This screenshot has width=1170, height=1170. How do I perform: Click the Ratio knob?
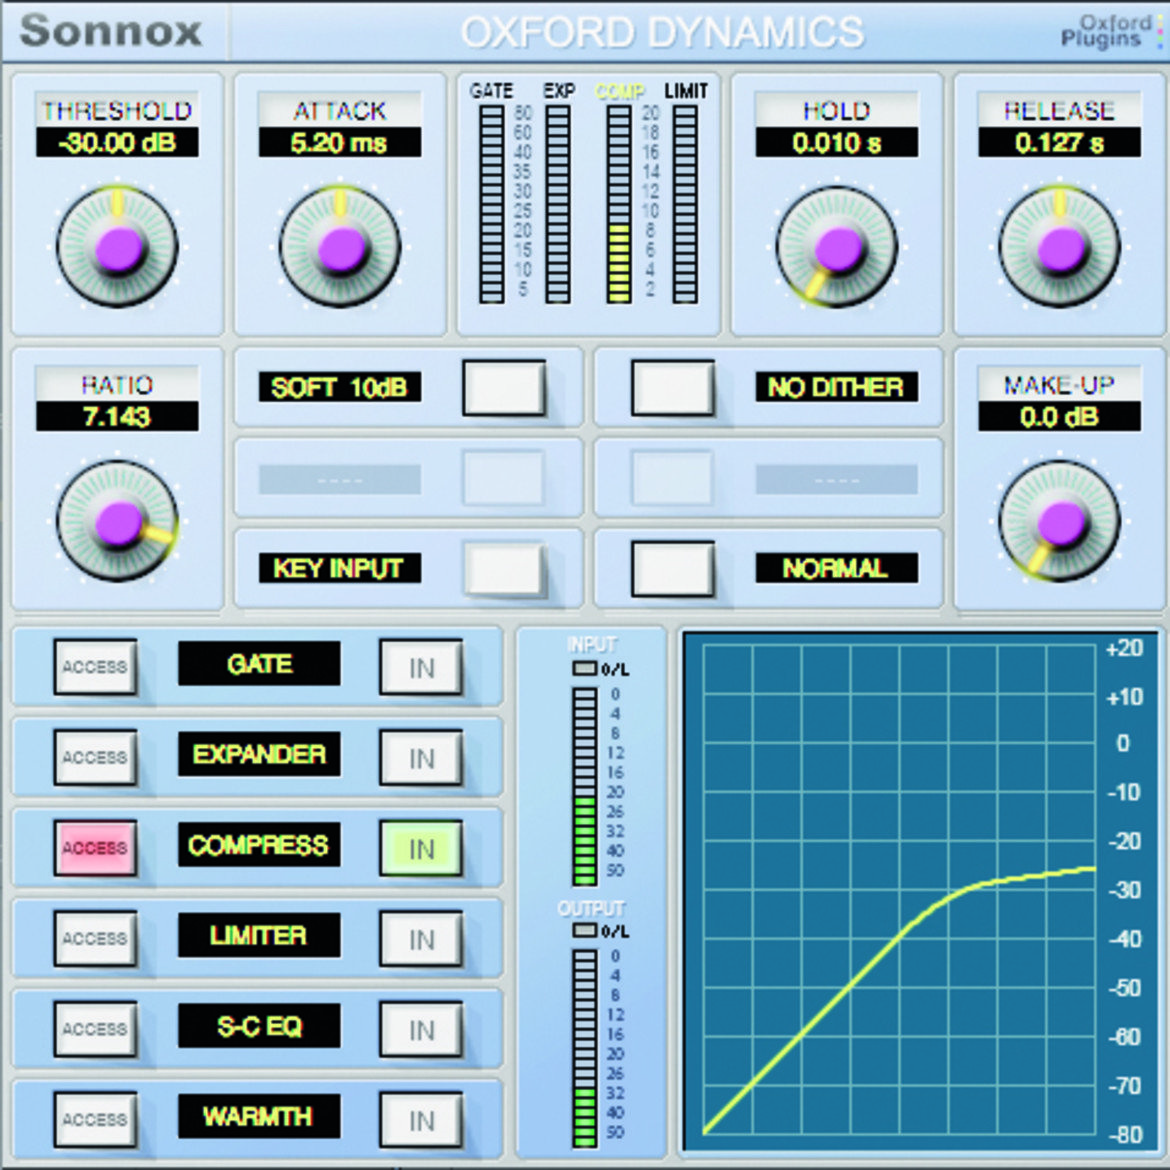[117, 521]
